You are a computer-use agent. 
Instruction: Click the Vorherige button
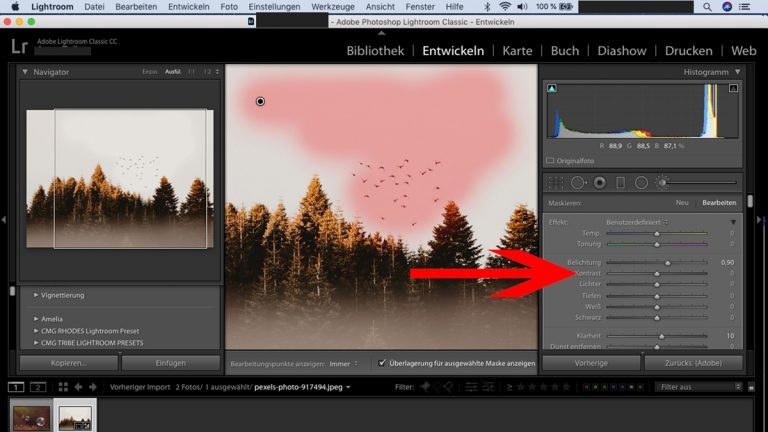pos(591,363)
